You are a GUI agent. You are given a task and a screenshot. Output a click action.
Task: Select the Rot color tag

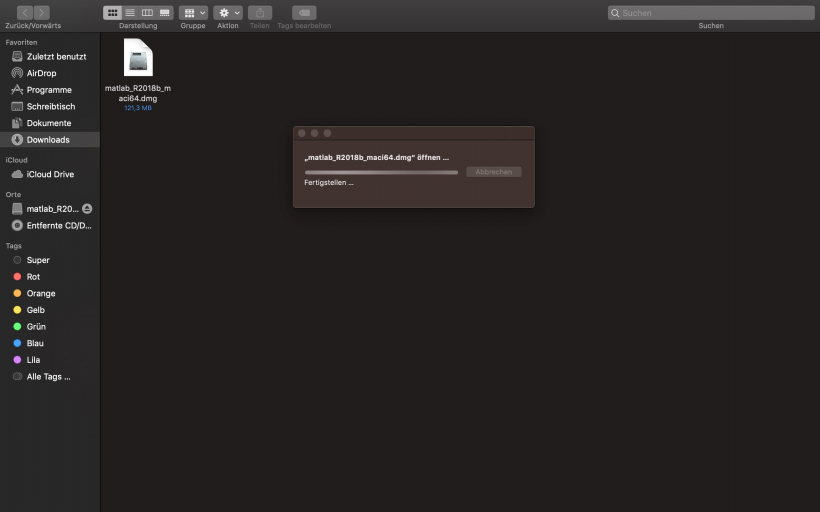click(x=33, y=277)
